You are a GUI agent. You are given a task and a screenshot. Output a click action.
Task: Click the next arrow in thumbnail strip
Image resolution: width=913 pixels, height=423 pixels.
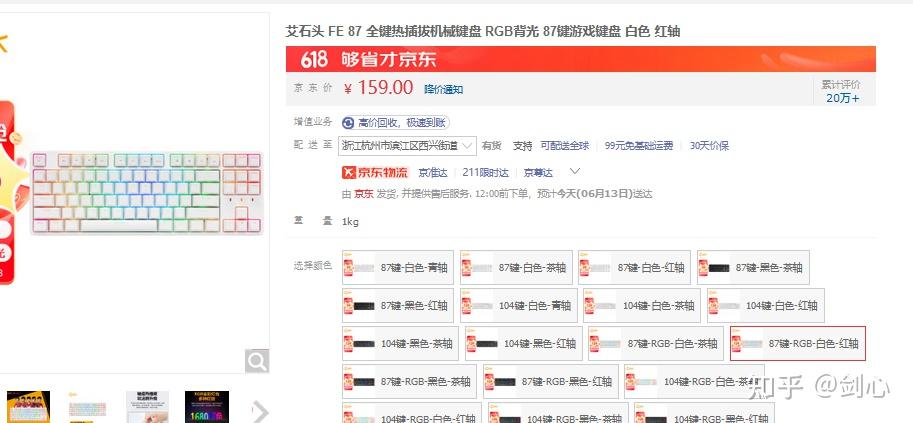click(260, 411)
